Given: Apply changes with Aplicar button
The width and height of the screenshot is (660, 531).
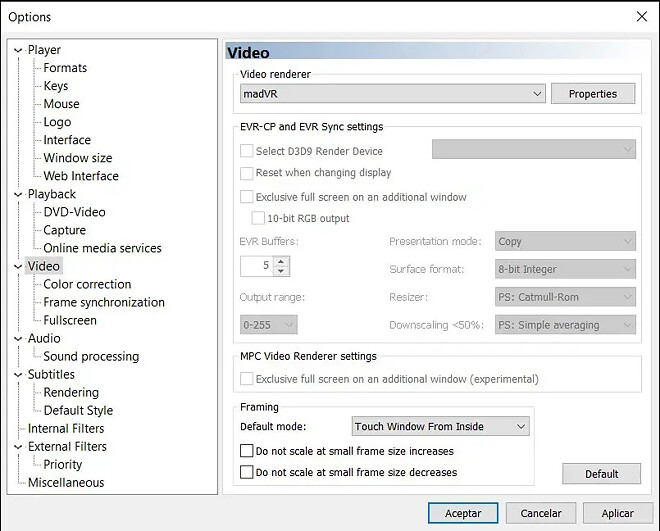Looking at the screenshot, I should pos(617,513).
